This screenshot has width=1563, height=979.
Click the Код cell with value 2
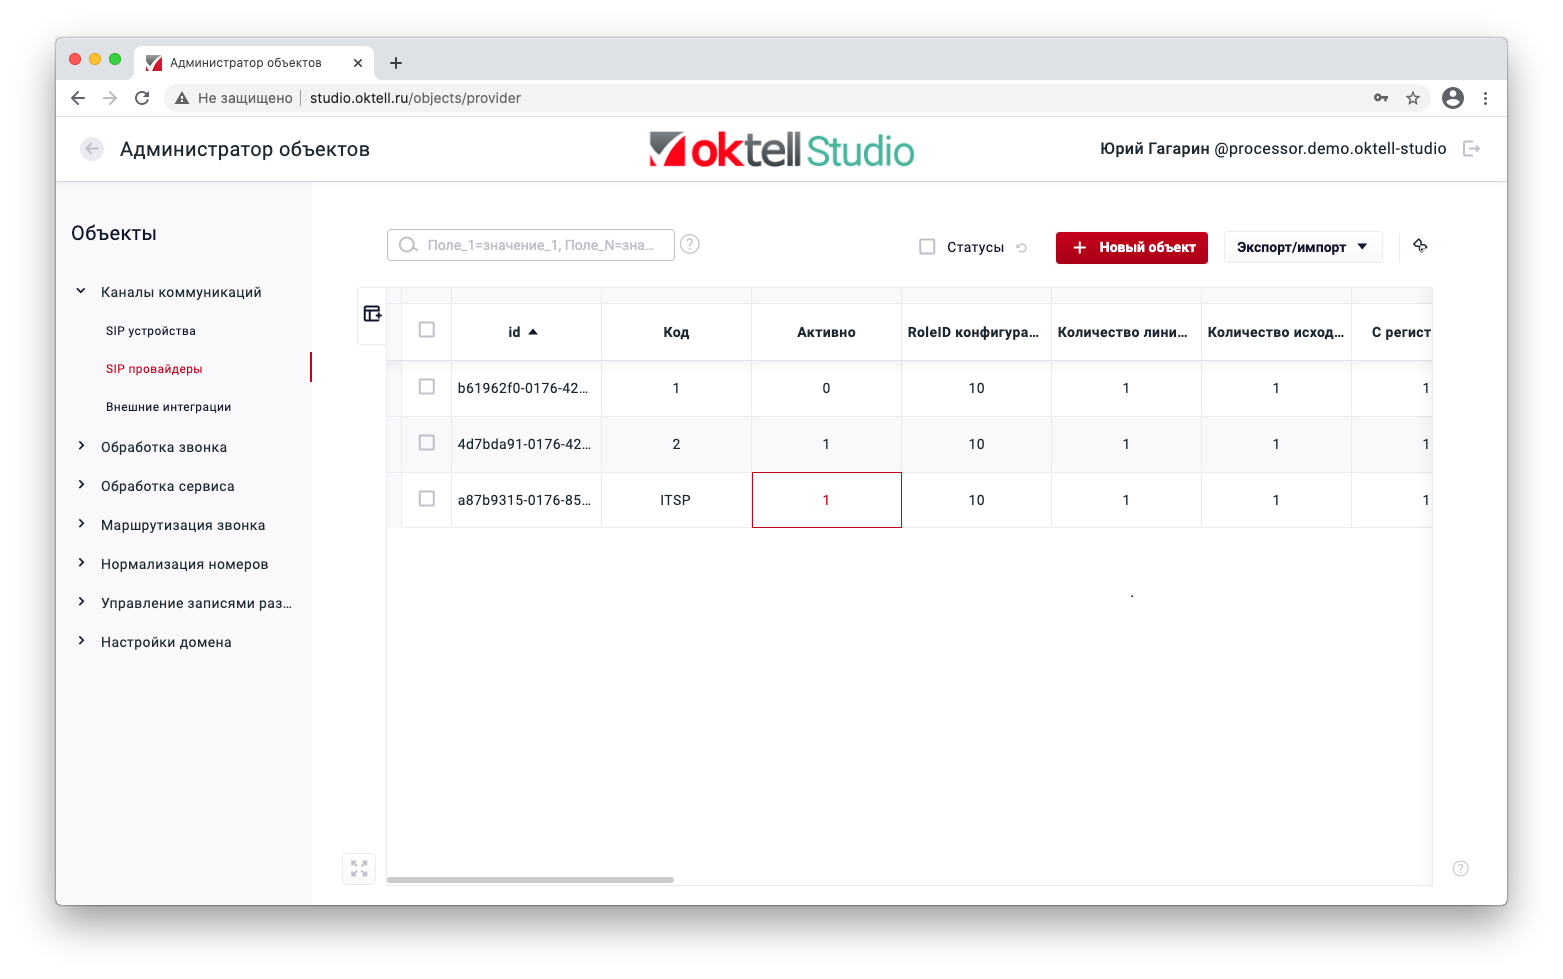pyautogui.click(x=676, y=444)
